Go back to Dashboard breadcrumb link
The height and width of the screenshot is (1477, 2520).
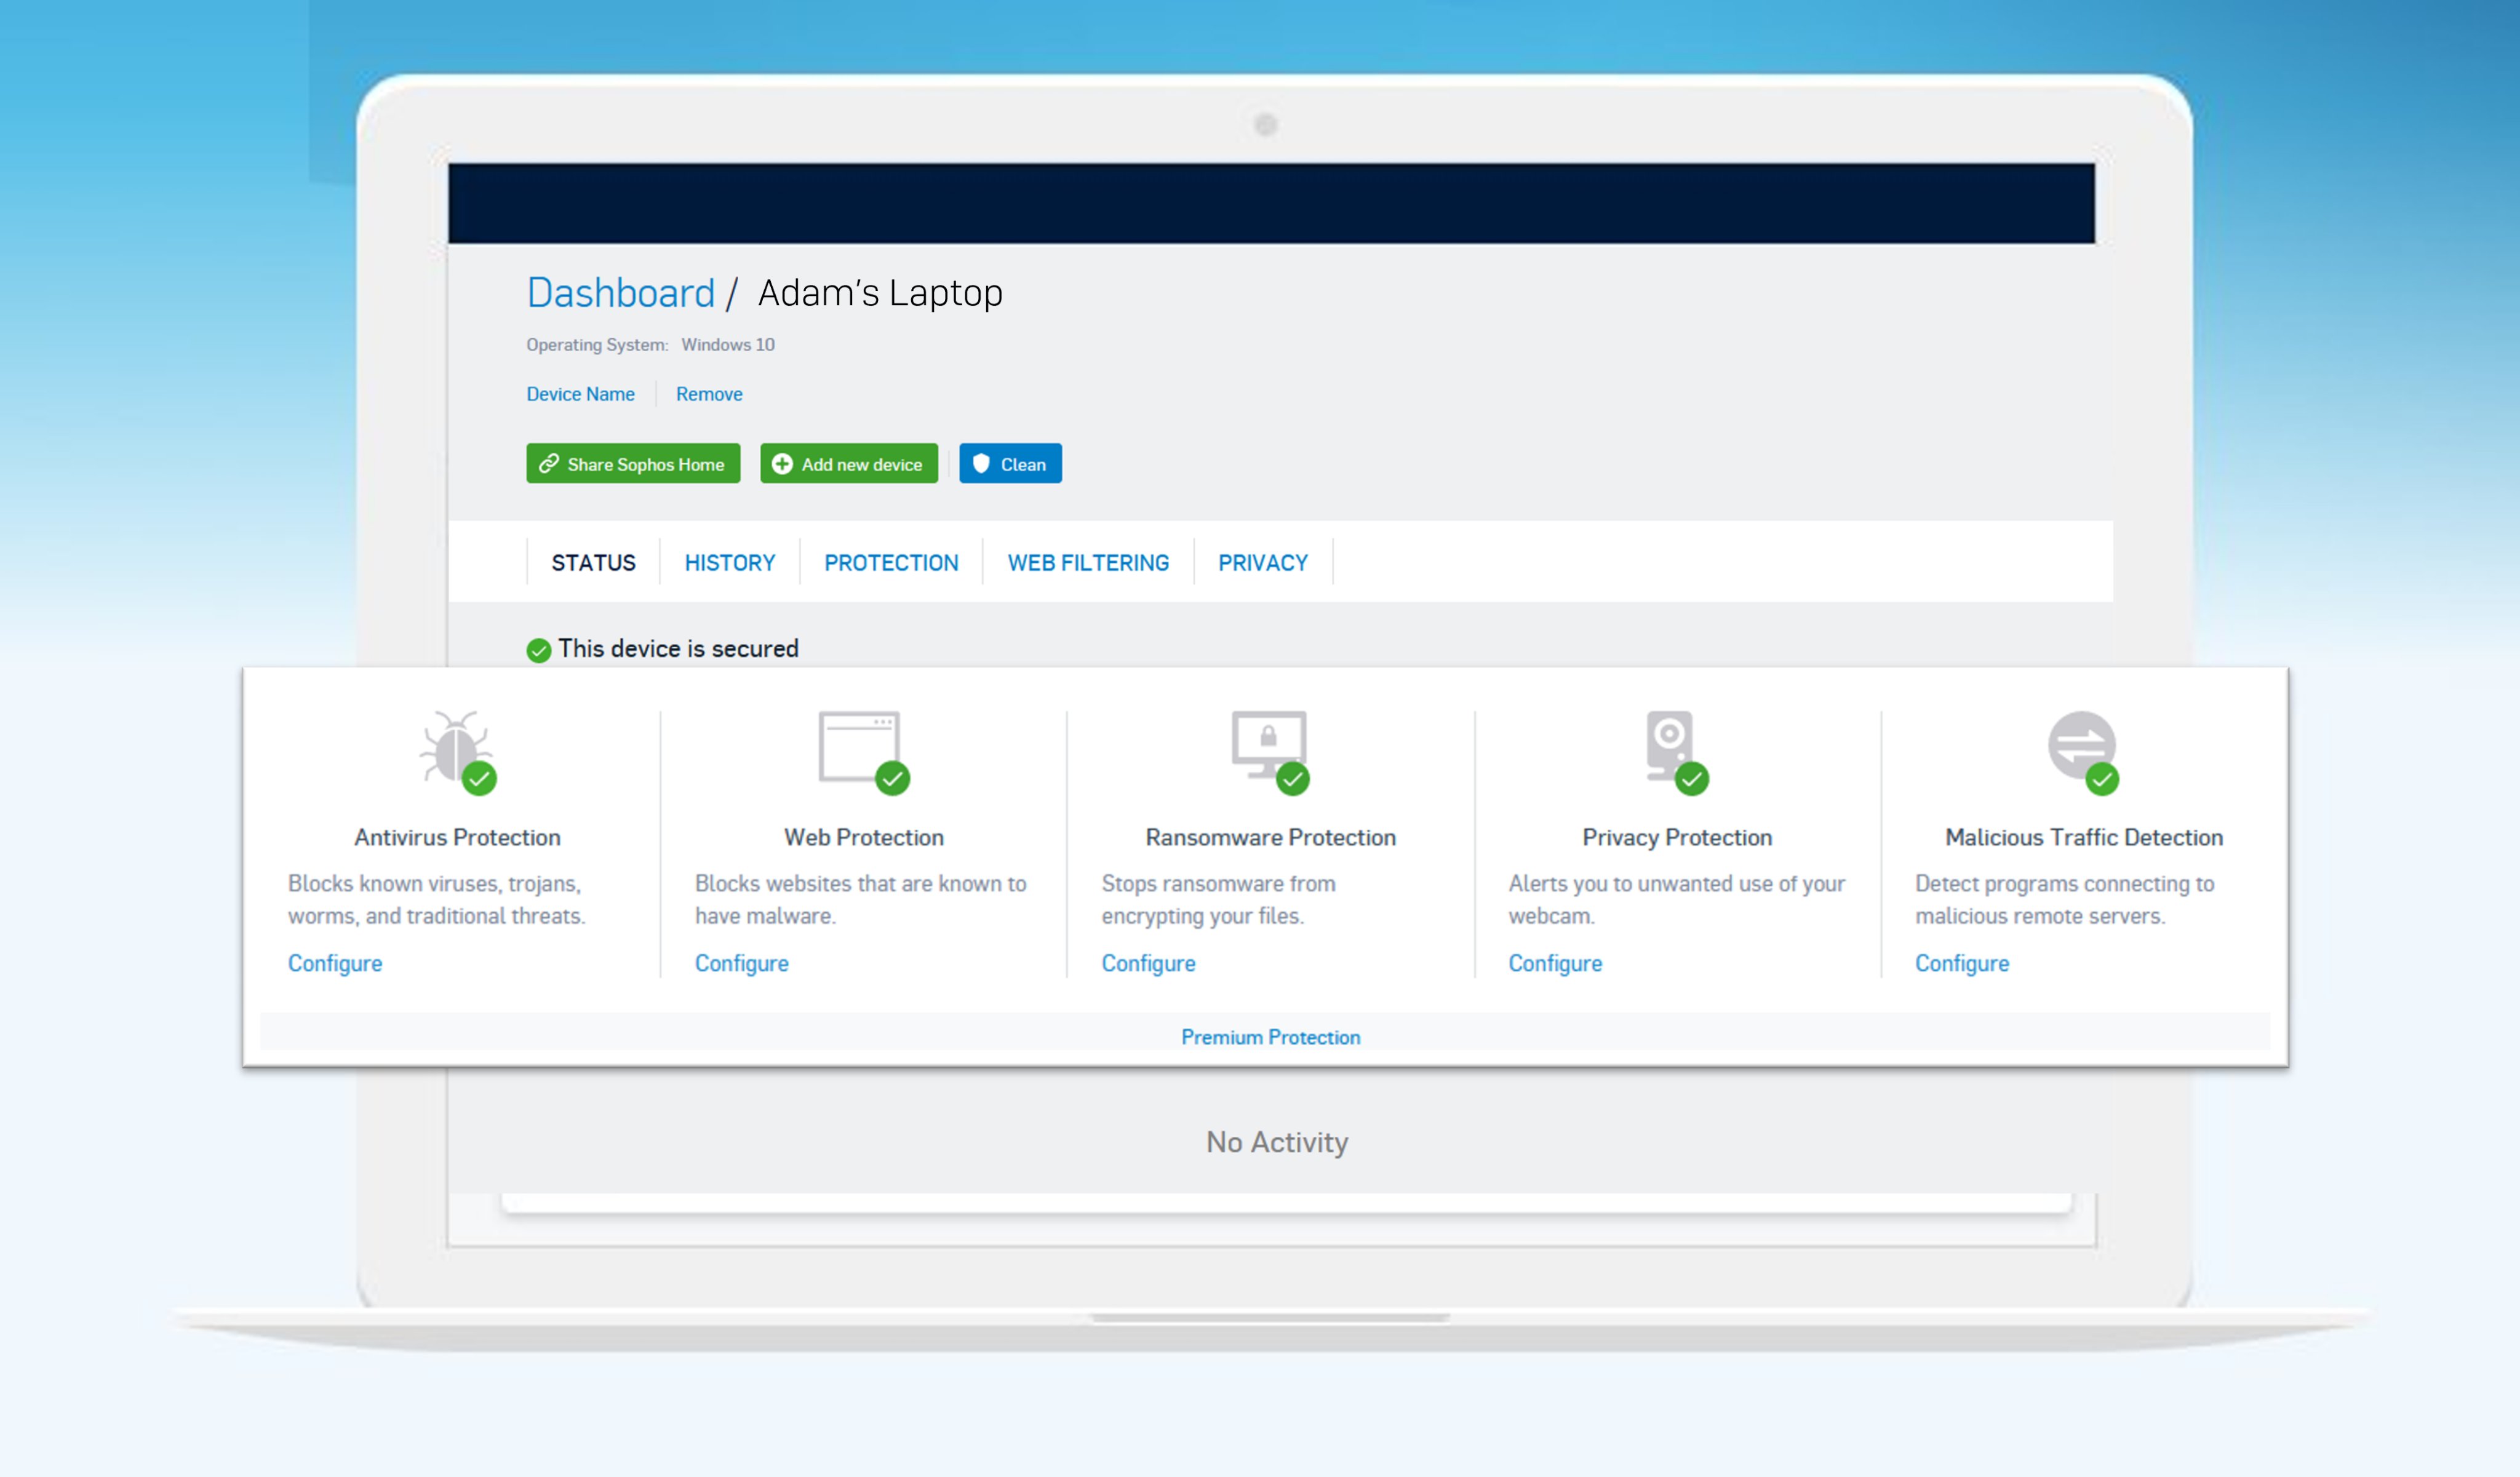click(621, 293)
